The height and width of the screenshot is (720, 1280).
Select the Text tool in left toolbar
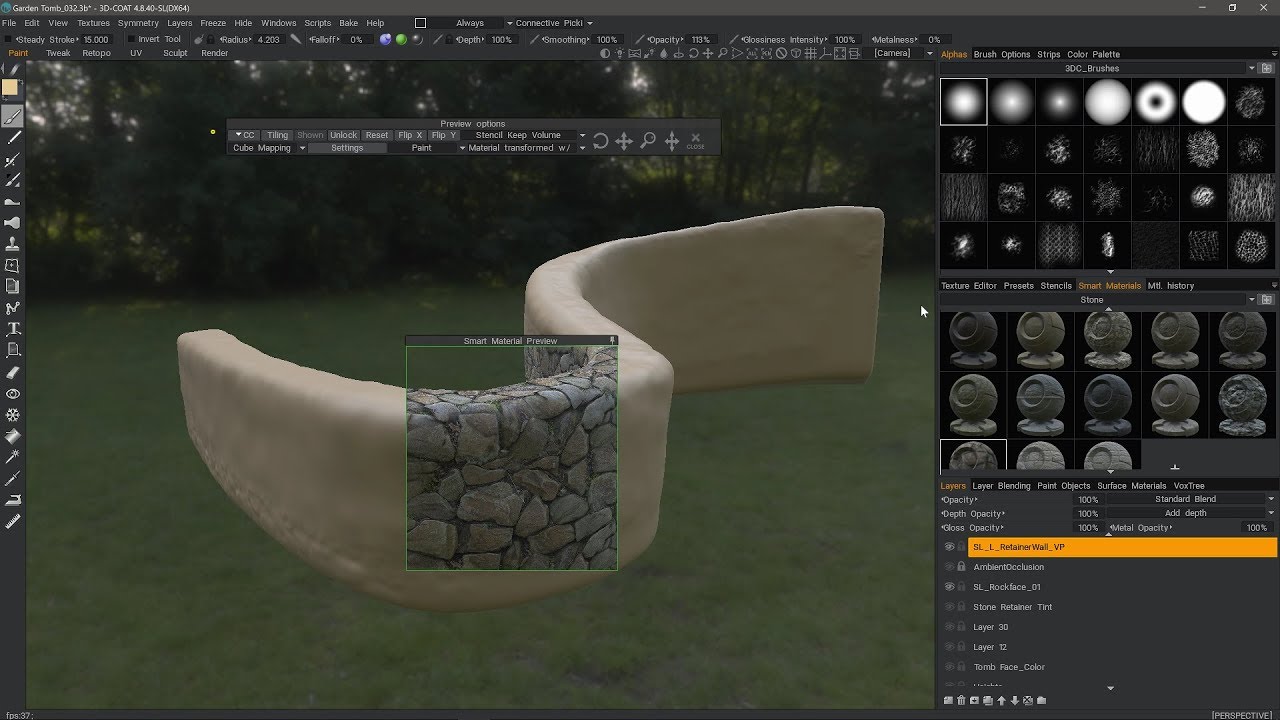point(13,328)
